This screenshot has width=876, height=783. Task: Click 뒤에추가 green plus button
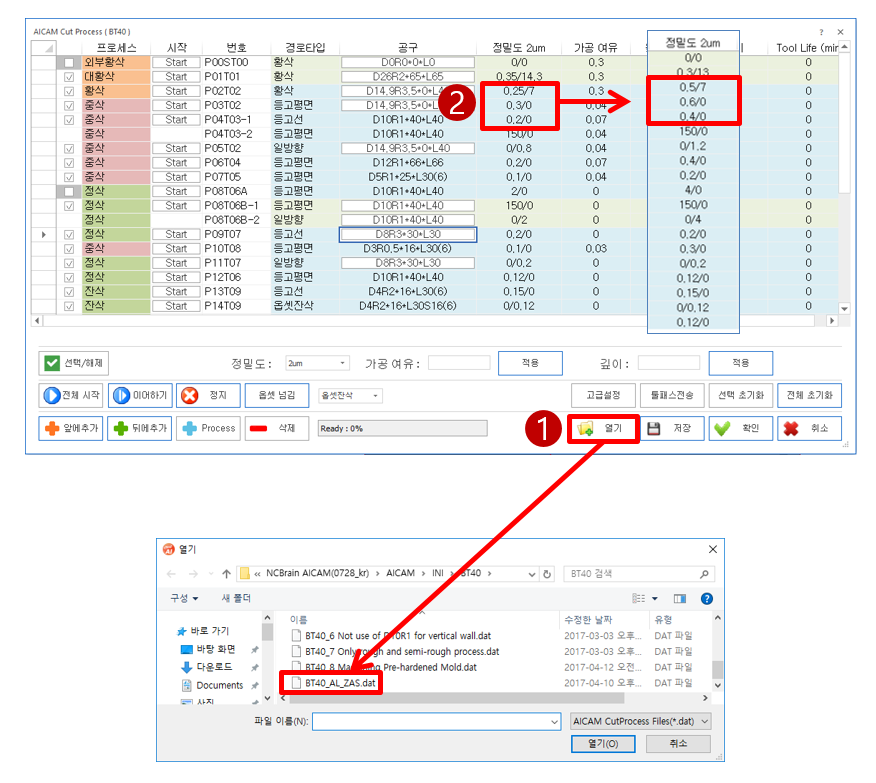(139, 428)
